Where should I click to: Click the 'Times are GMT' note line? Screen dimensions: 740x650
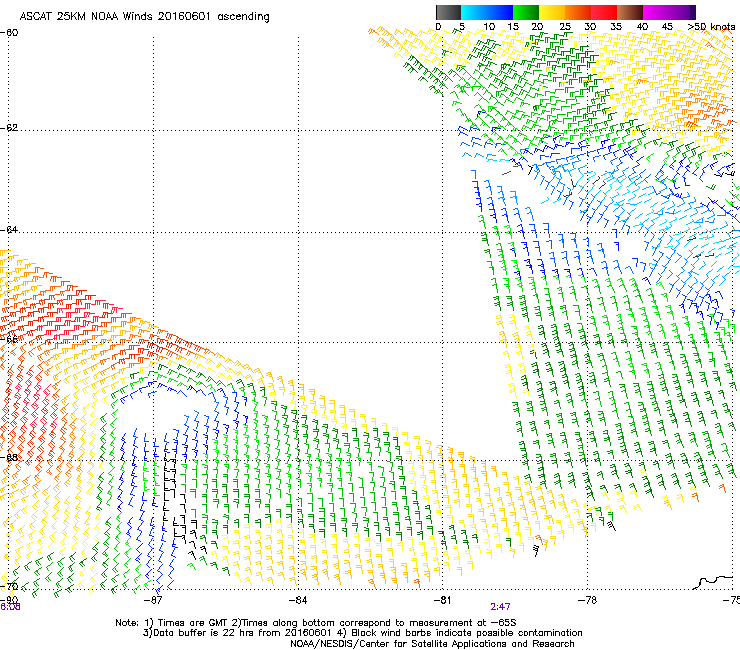click(316, 623)
